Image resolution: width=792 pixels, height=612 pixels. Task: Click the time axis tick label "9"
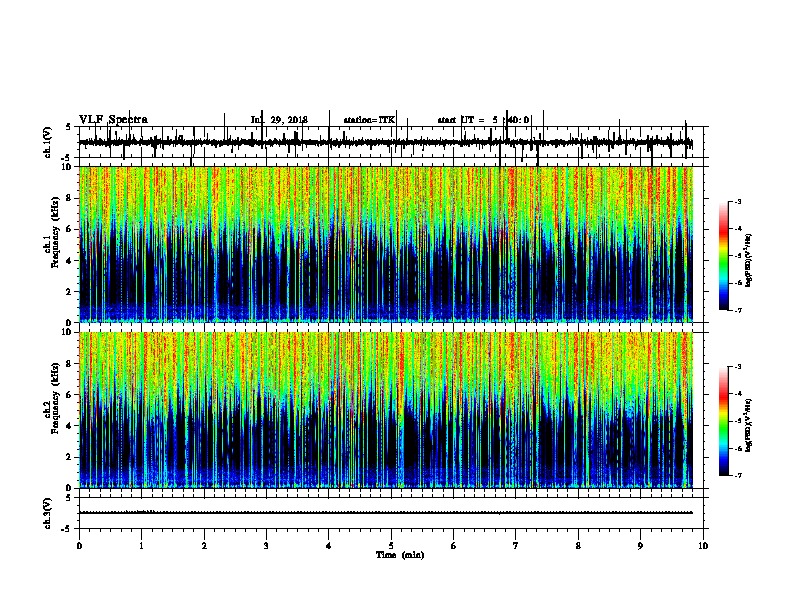[640, 546]
